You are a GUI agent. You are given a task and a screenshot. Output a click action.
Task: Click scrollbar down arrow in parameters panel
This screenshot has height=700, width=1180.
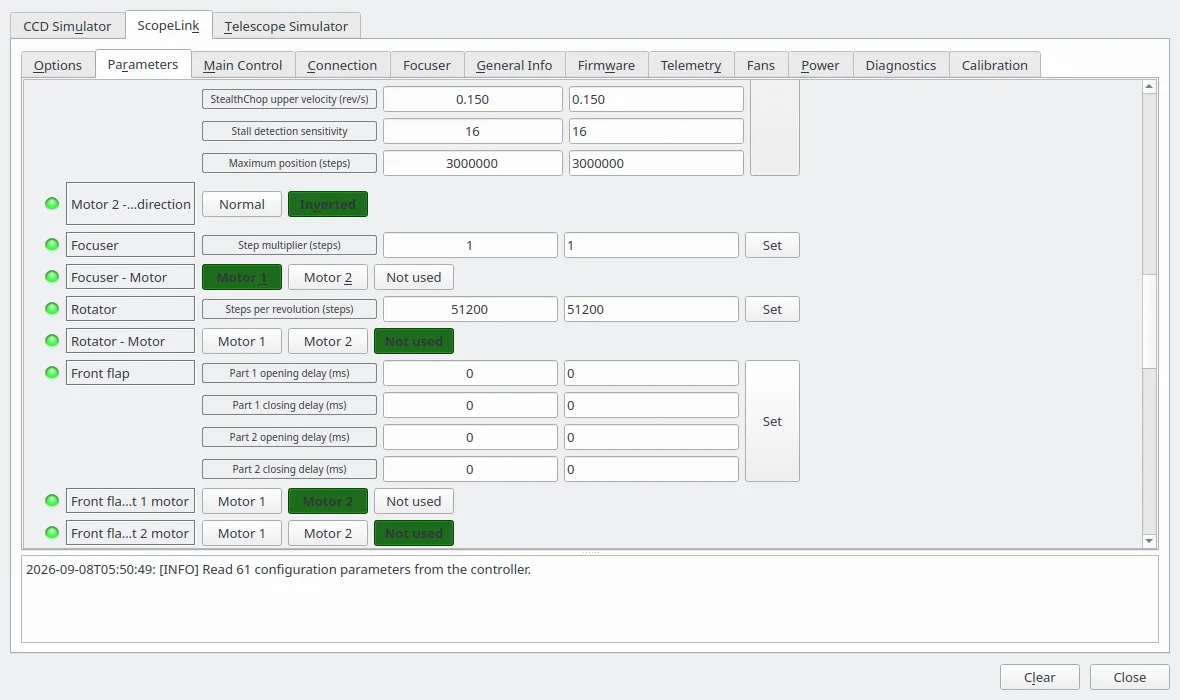point(1149,540)
